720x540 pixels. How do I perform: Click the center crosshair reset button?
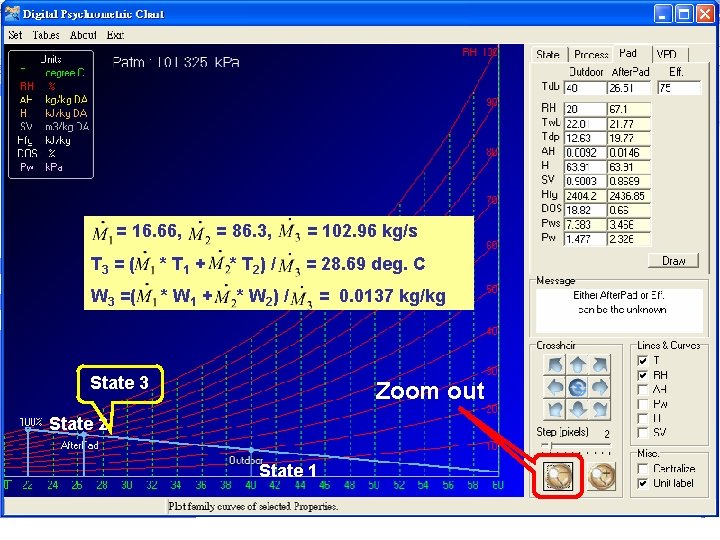(577, 388)
